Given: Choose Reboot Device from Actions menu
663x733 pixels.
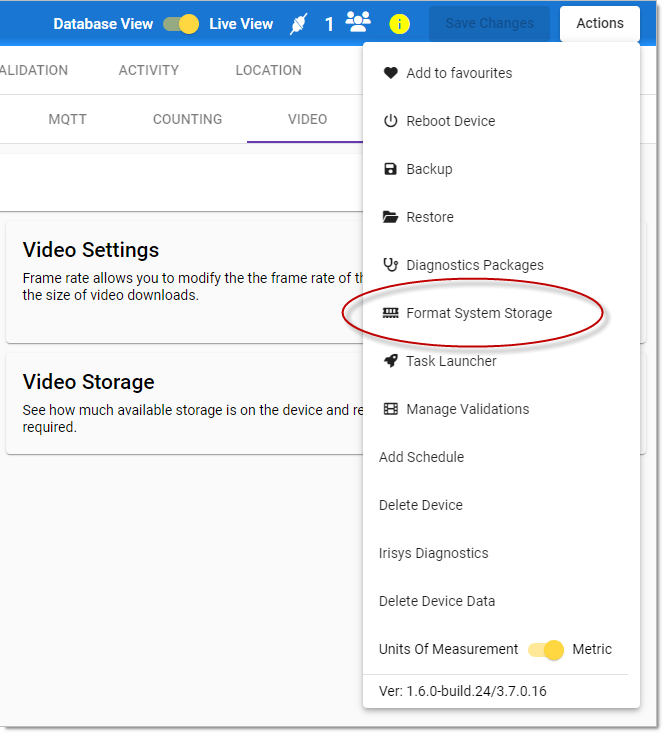Looking at the screenshot, I should point(501,121).
